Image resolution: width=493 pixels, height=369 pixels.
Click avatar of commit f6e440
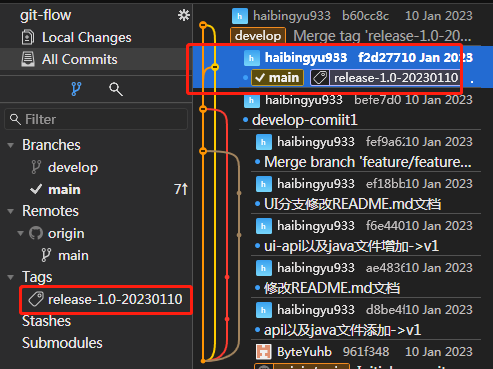263,226
